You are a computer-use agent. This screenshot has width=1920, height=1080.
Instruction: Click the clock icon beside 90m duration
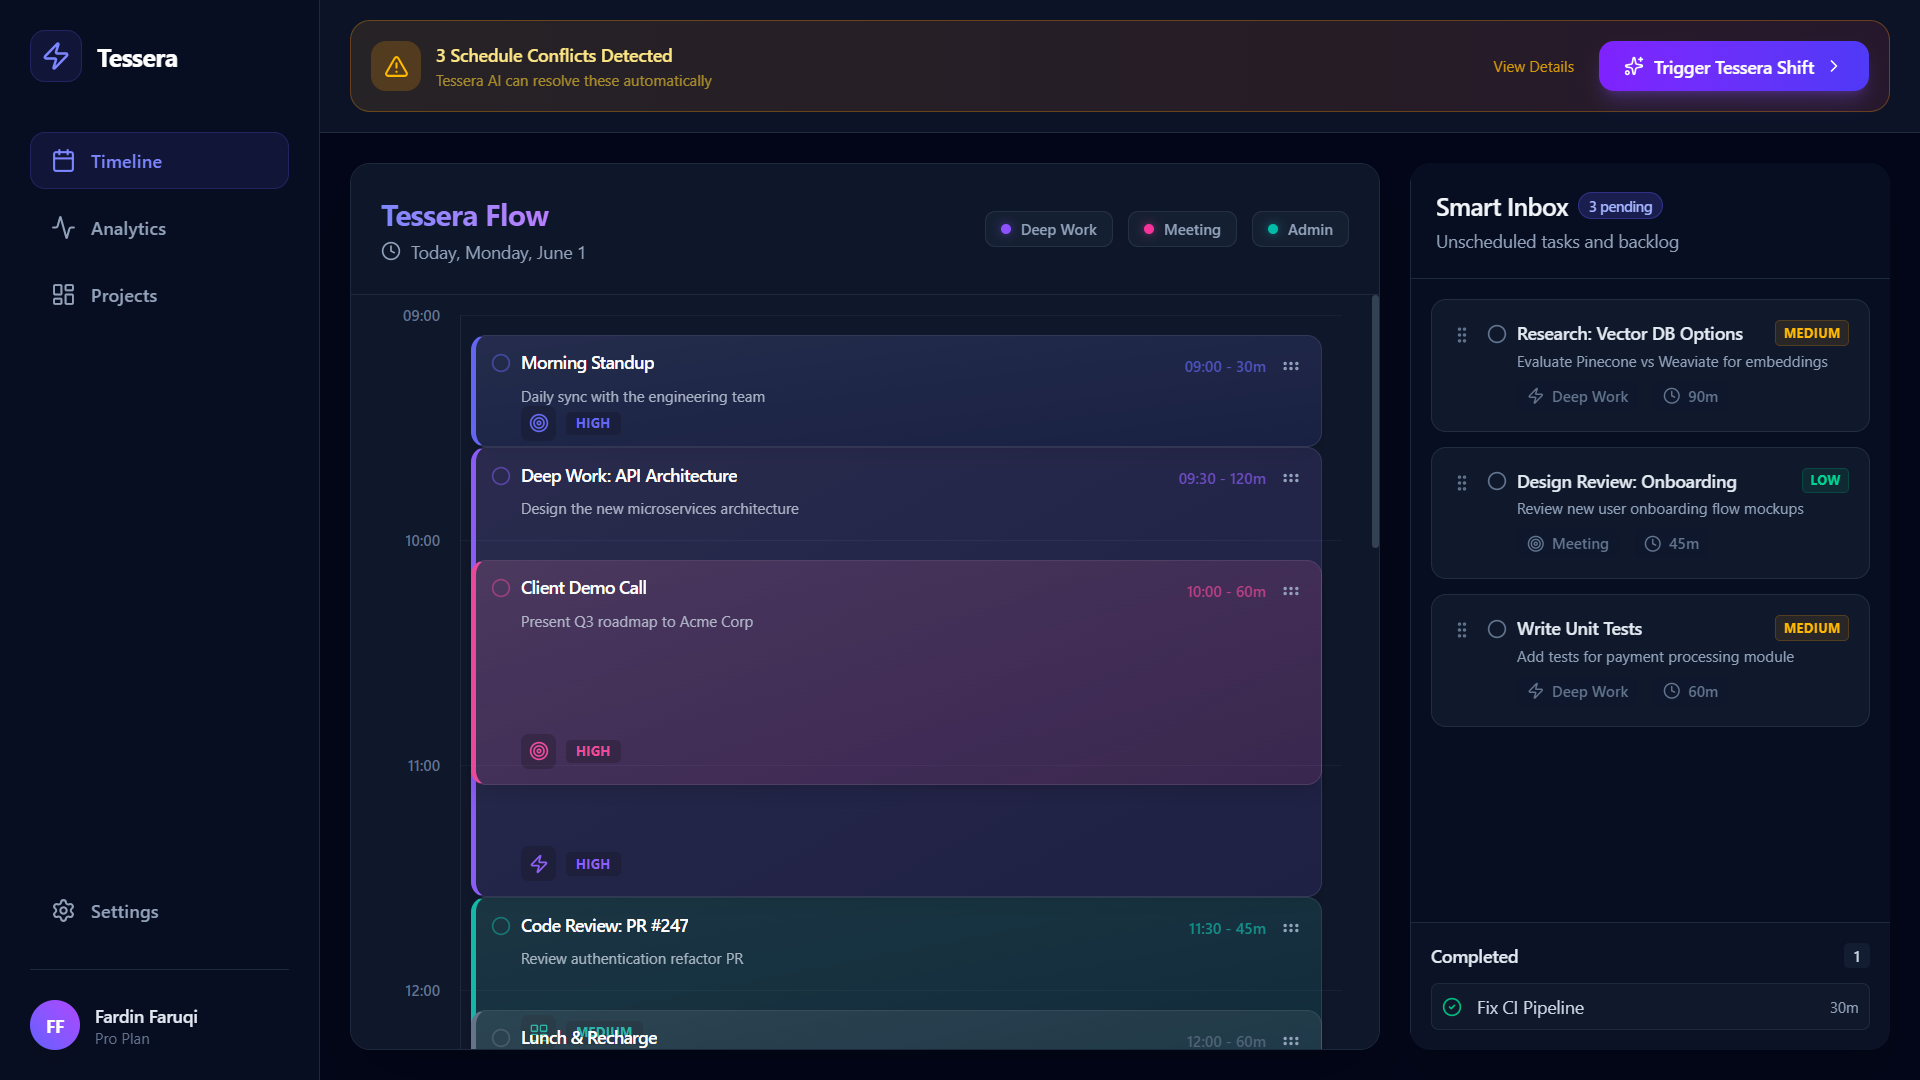coord(1671,396)
